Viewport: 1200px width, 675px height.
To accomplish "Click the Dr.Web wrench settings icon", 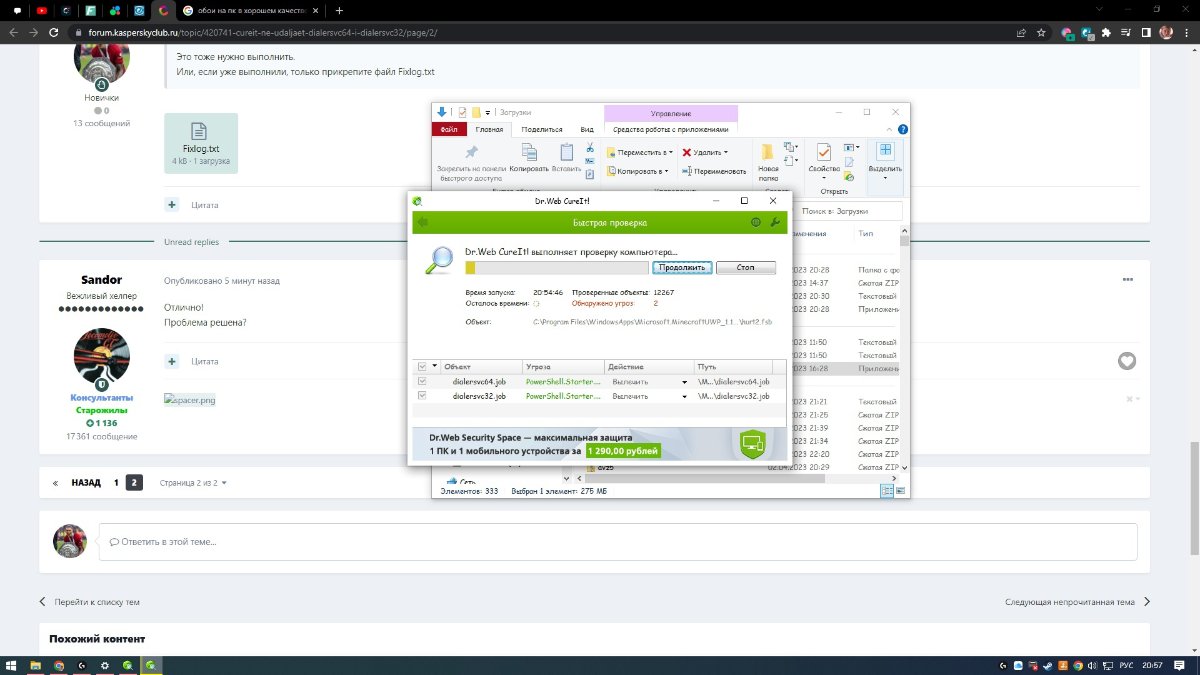I will tap(774, 222).
